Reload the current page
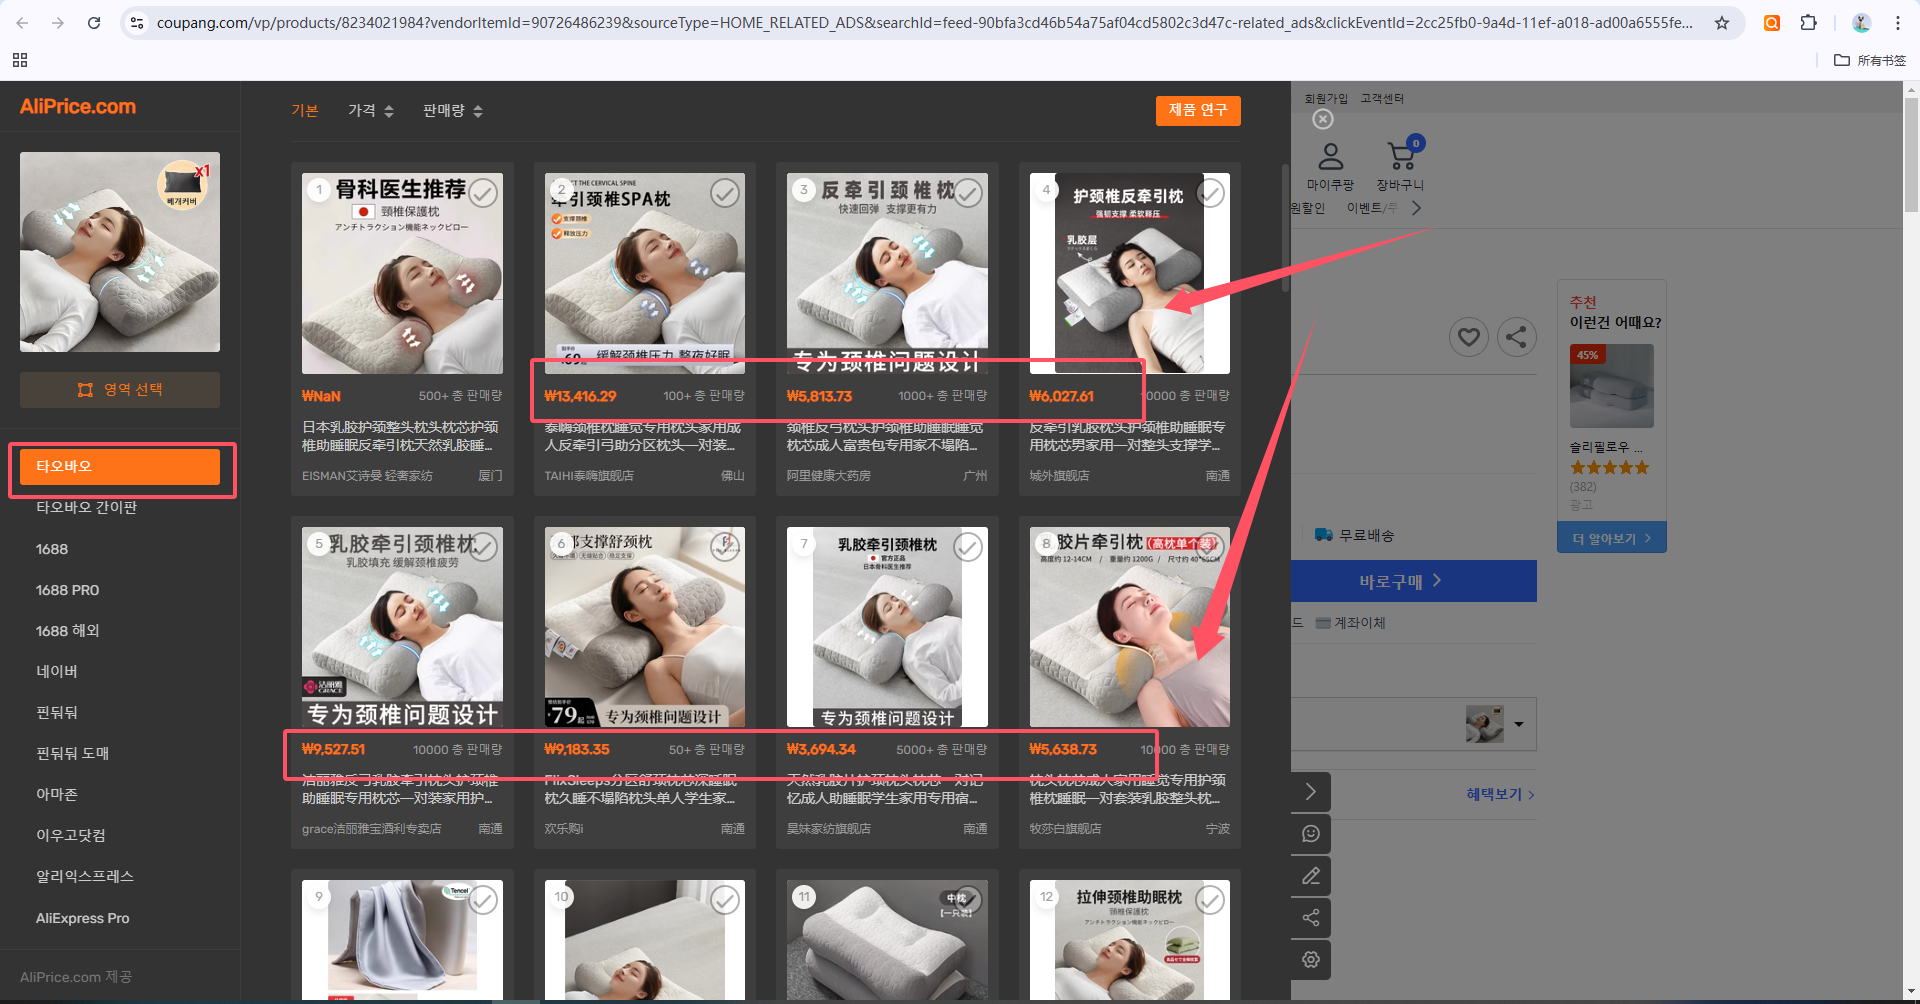Screen dimensions: 1920x1004 (x=94, y=22)
